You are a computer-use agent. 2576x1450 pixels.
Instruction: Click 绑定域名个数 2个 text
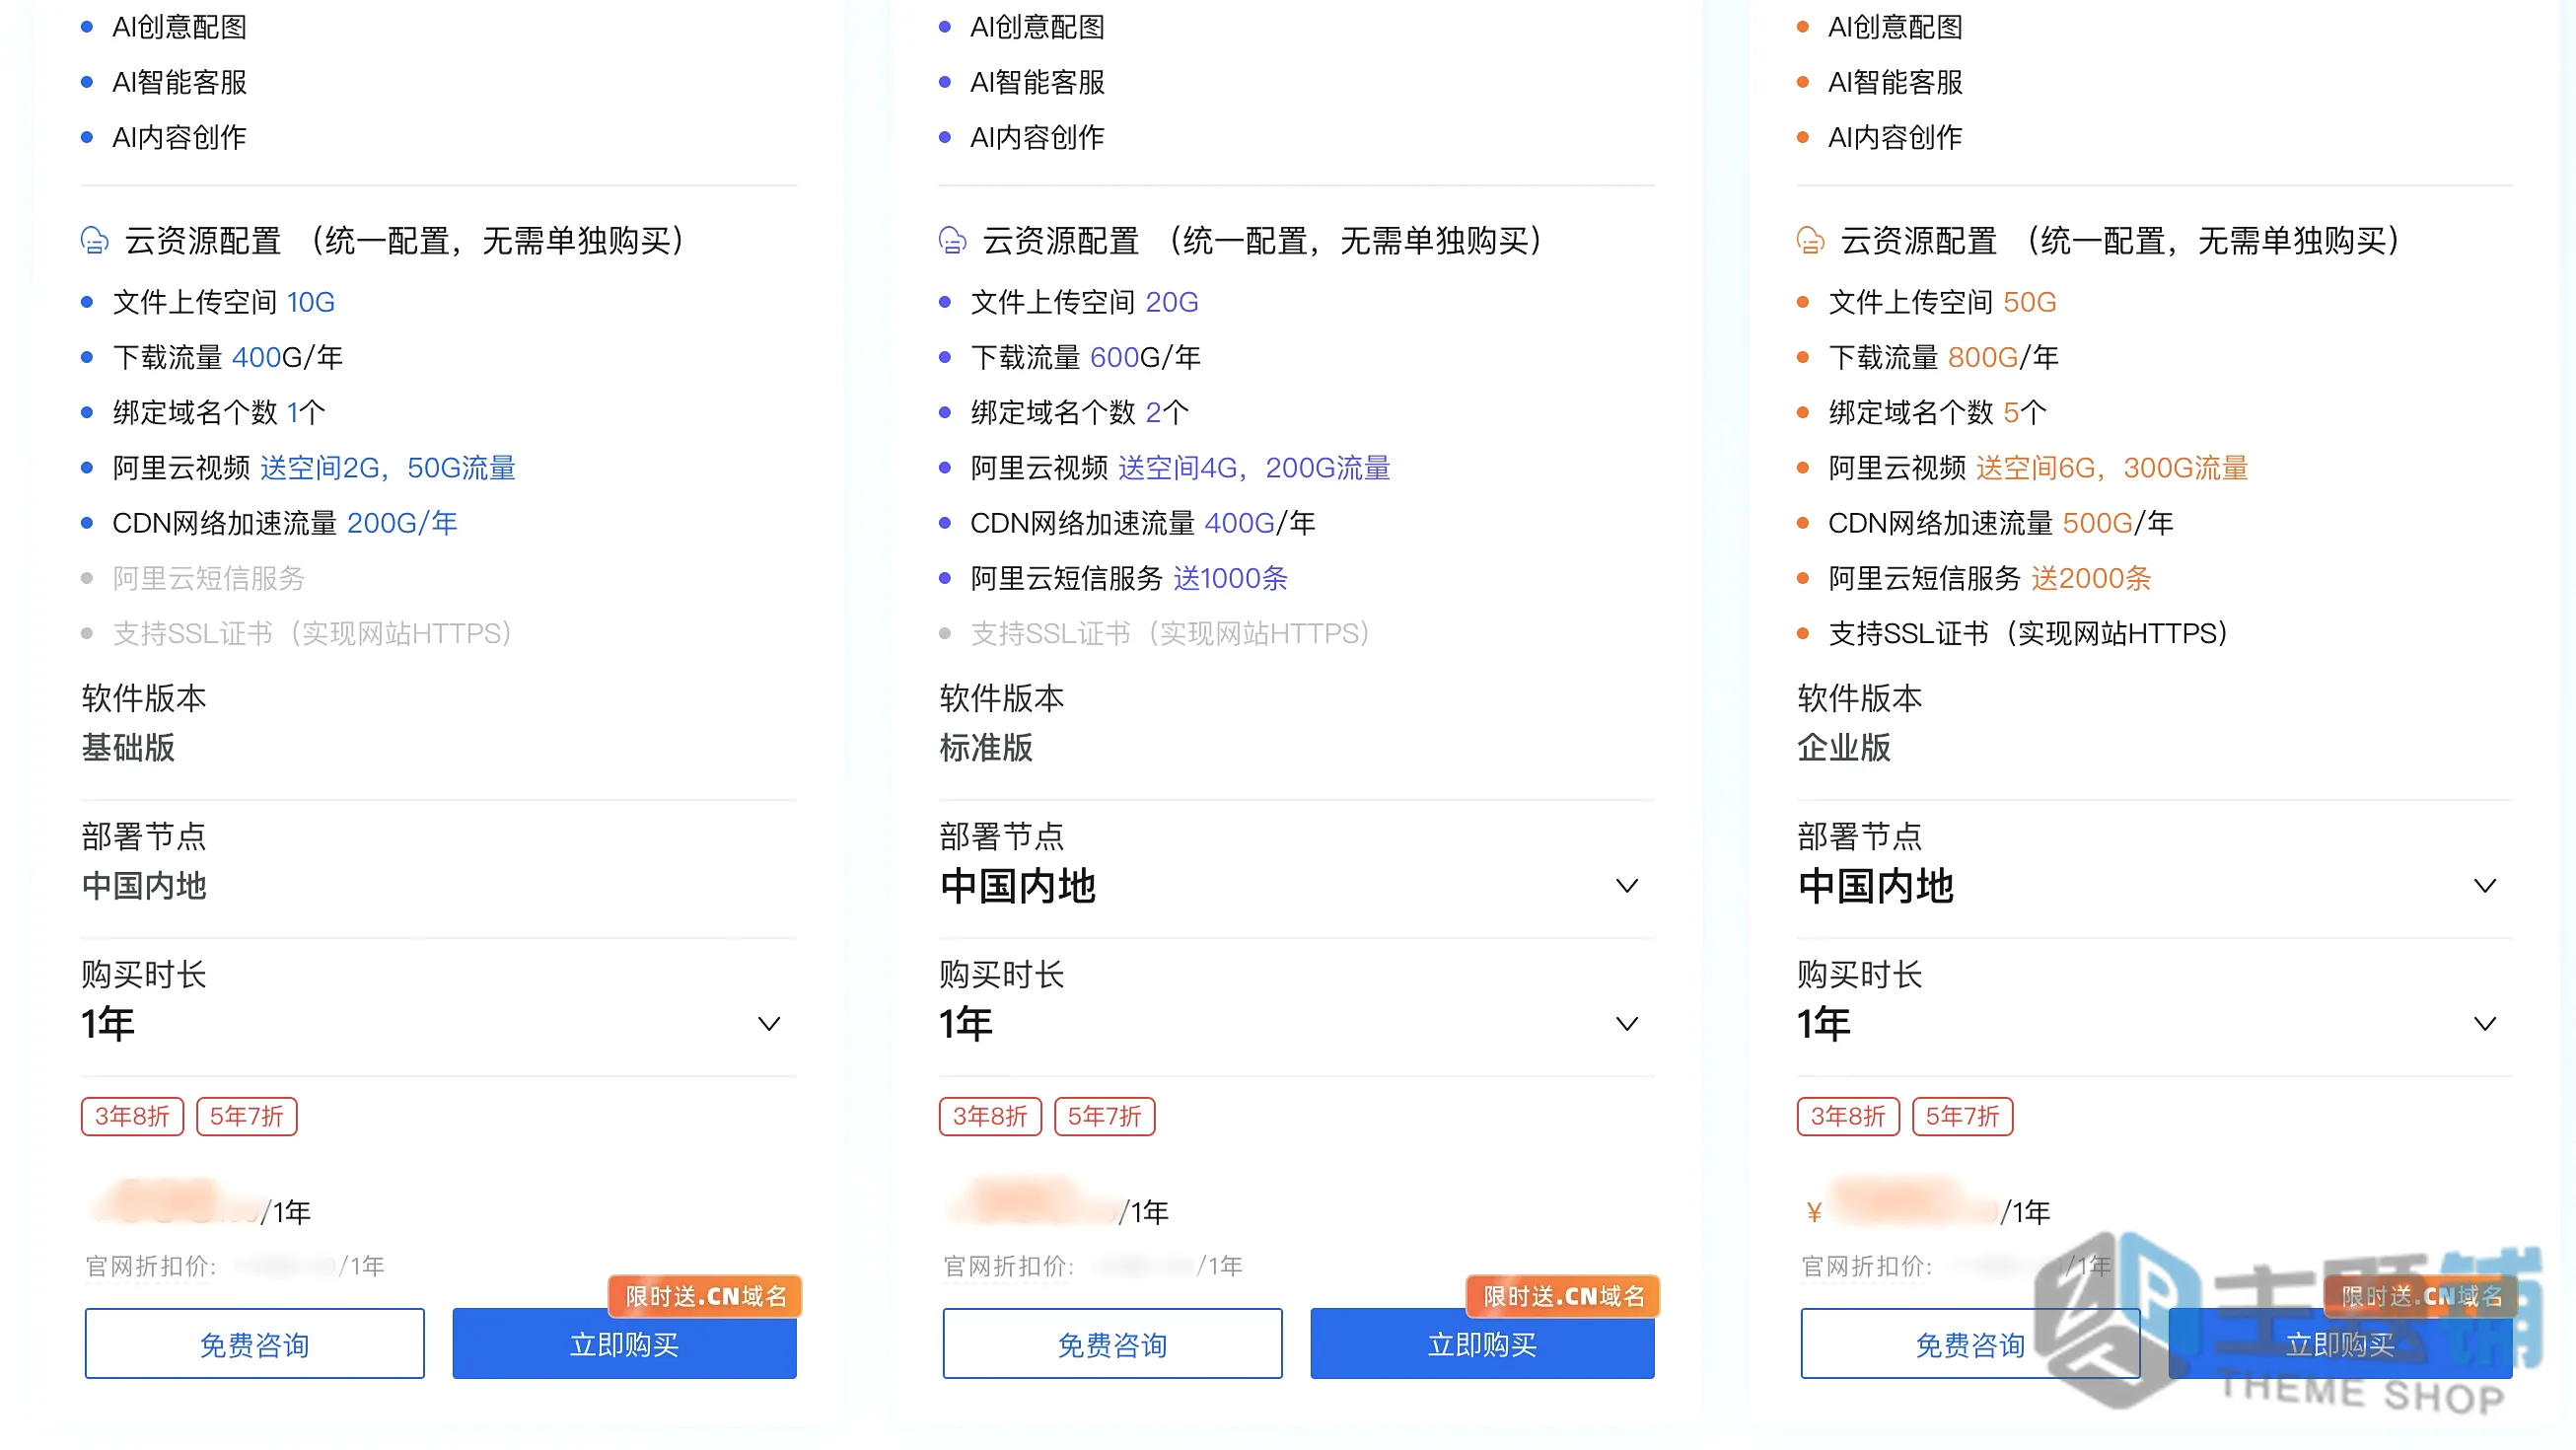click(1080, 412)
